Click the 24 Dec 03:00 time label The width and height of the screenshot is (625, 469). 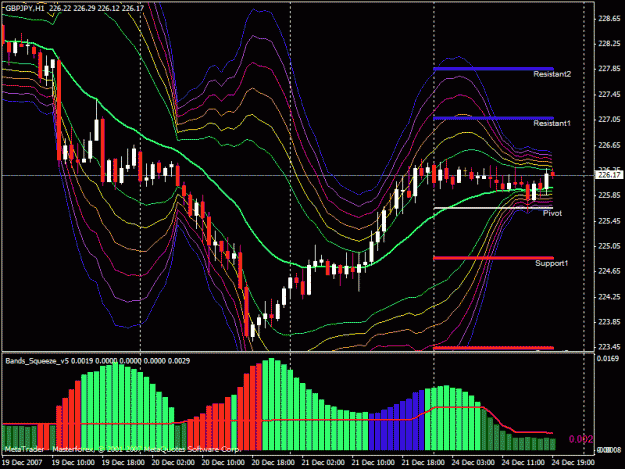point(473,463)
